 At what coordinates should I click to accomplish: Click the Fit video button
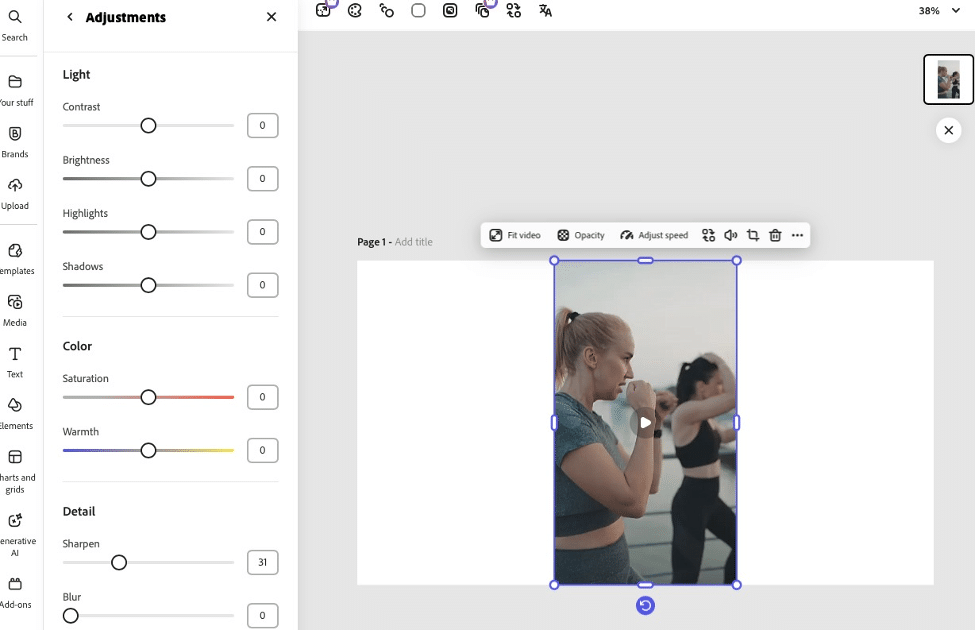click(515, 235)
